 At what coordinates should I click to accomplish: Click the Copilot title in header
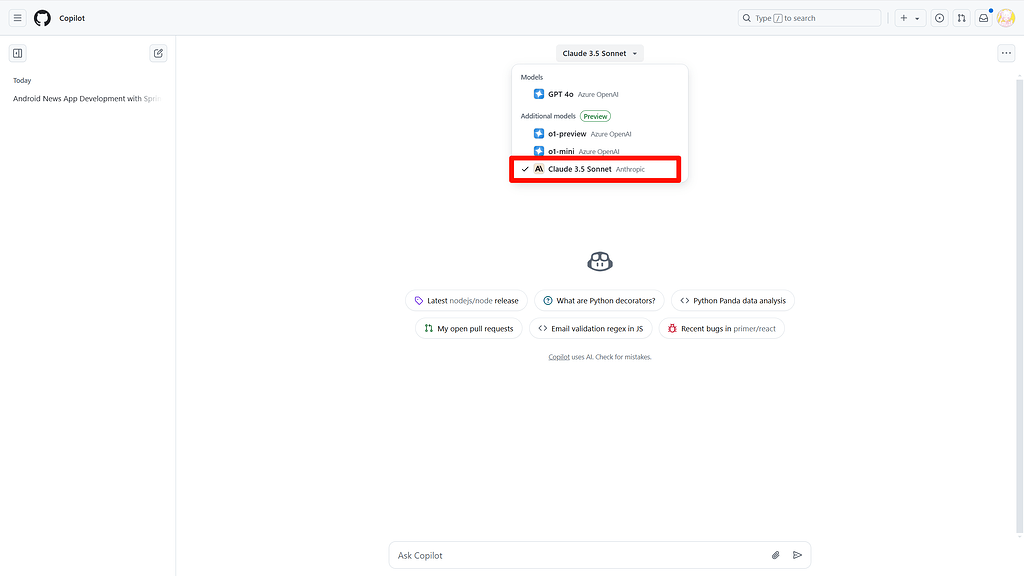tap(72, 18)
